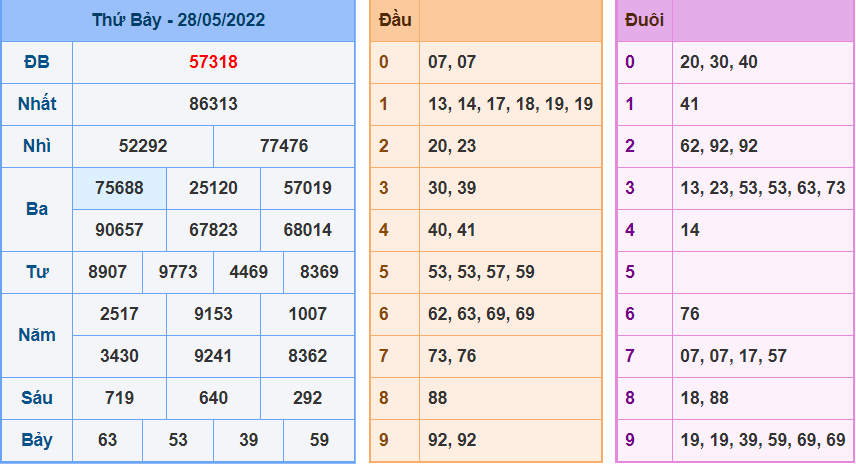Viewport: 856px width, 464px height.
Task: Select seventh prize number 63
Action: click(108, 440)
